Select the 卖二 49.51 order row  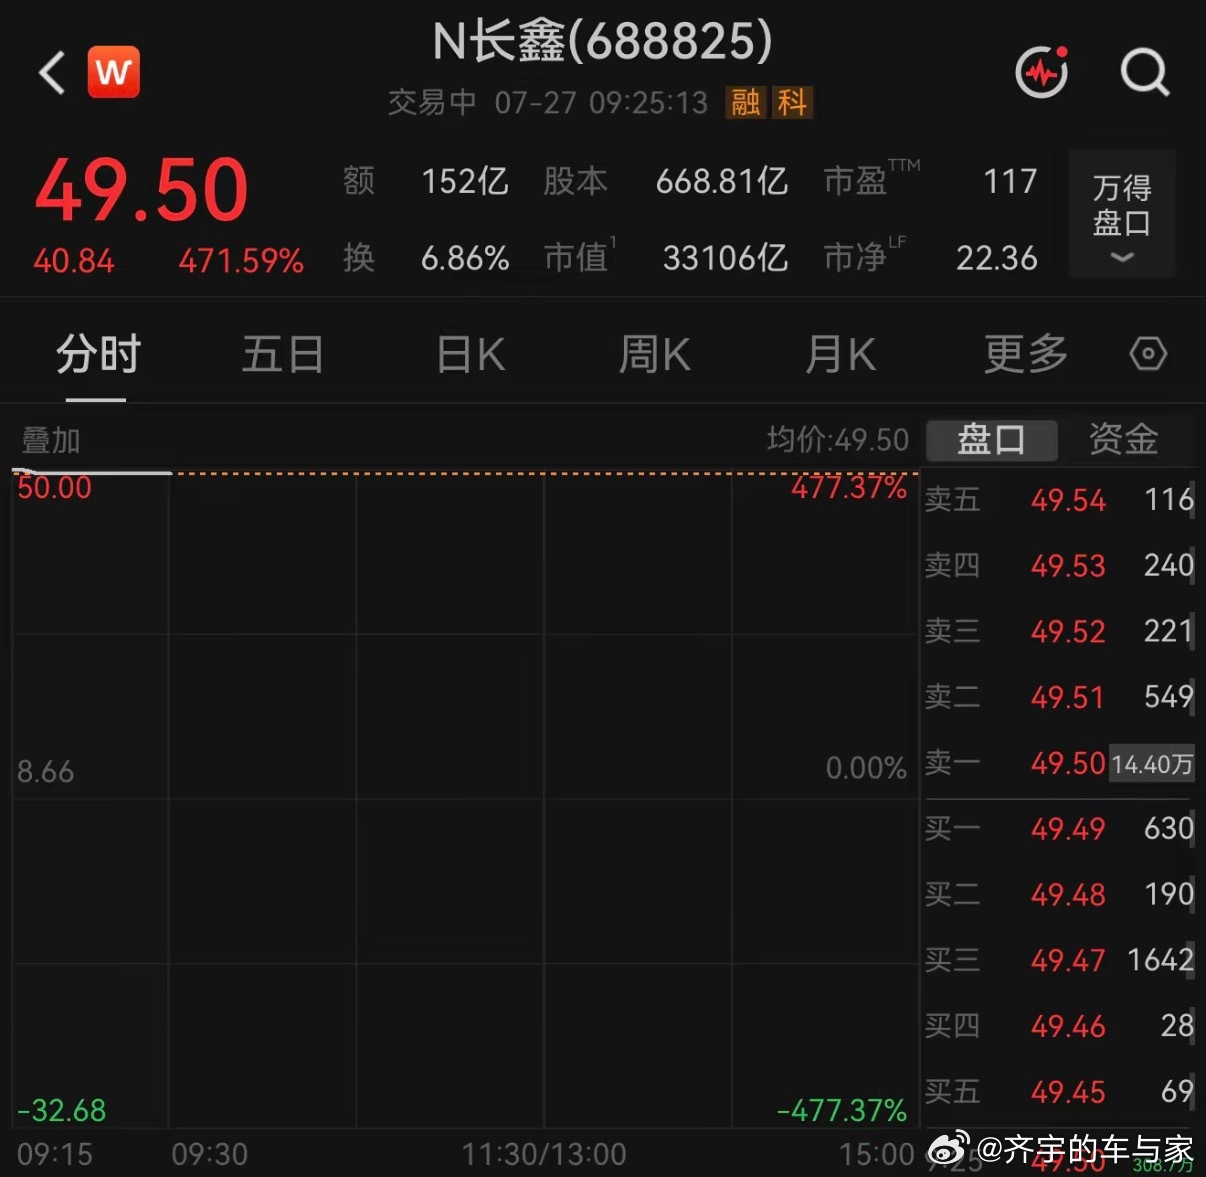coord(1059,697)
